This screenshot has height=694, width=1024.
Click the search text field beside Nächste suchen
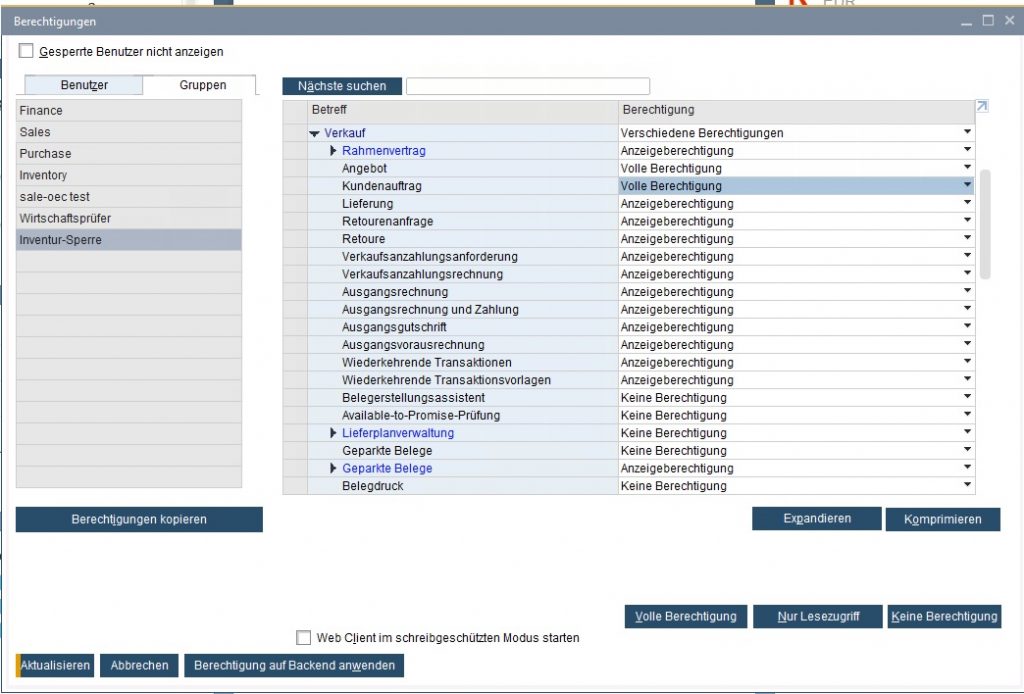tap(527, 87)
